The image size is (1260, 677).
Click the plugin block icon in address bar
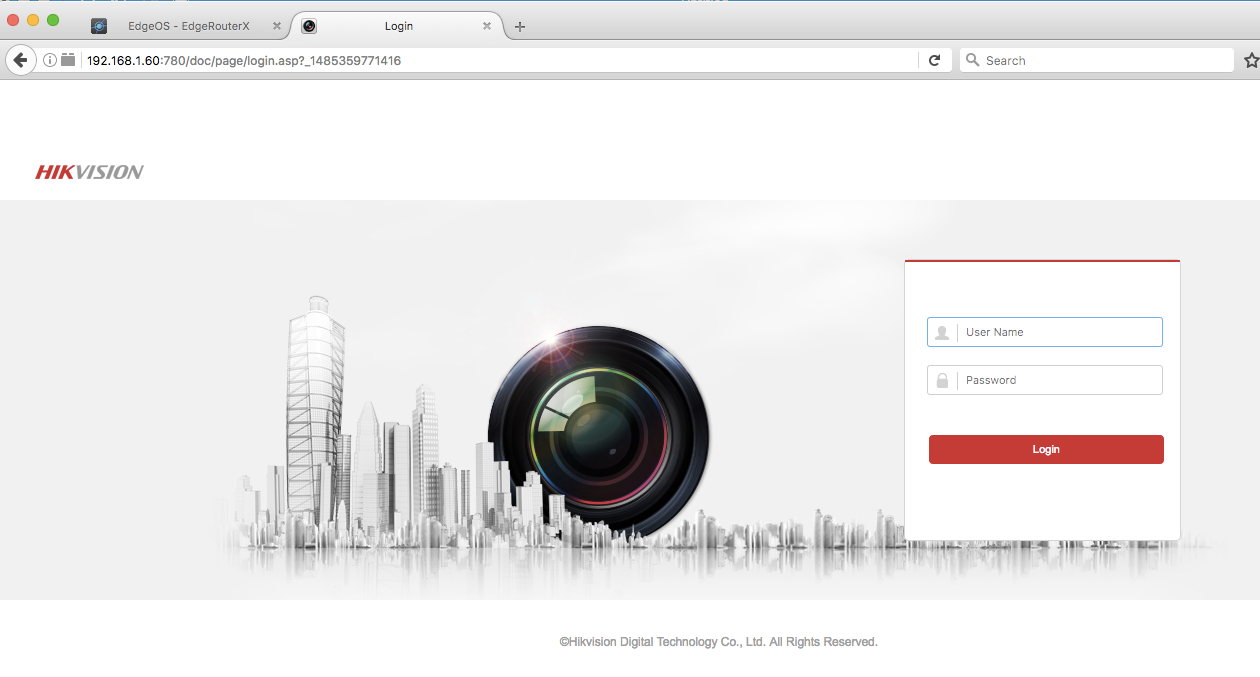68,60
